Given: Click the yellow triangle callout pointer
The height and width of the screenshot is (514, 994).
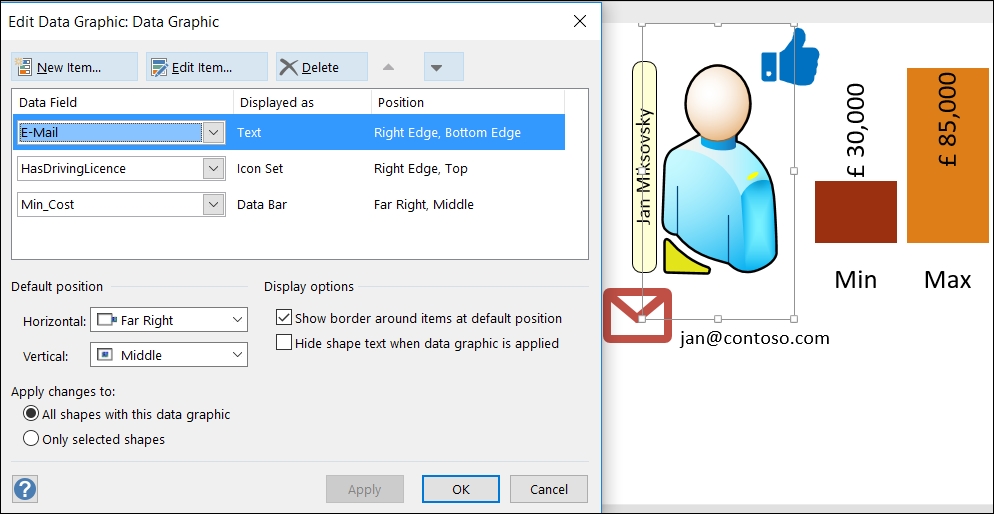Looking at the screenshot, I should tap(686, 257).
